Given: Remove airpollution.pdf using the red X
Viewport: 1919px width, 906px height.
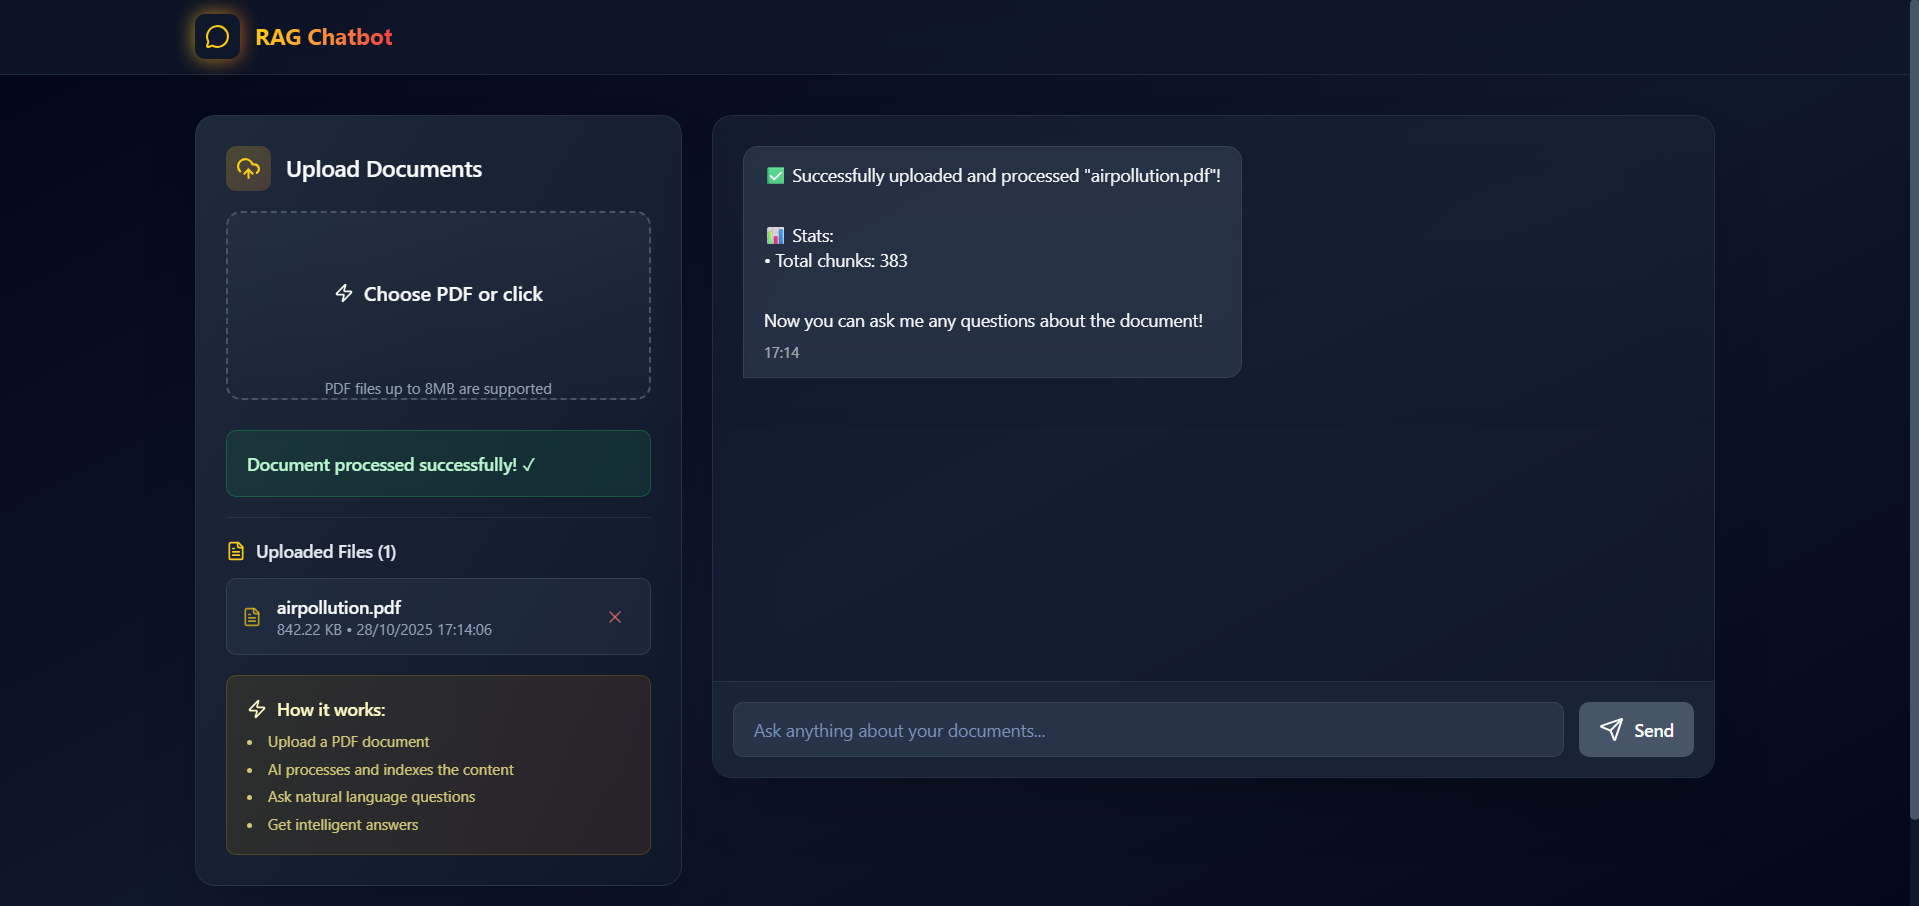Looking at the screenshot, I should coord(614,617).
